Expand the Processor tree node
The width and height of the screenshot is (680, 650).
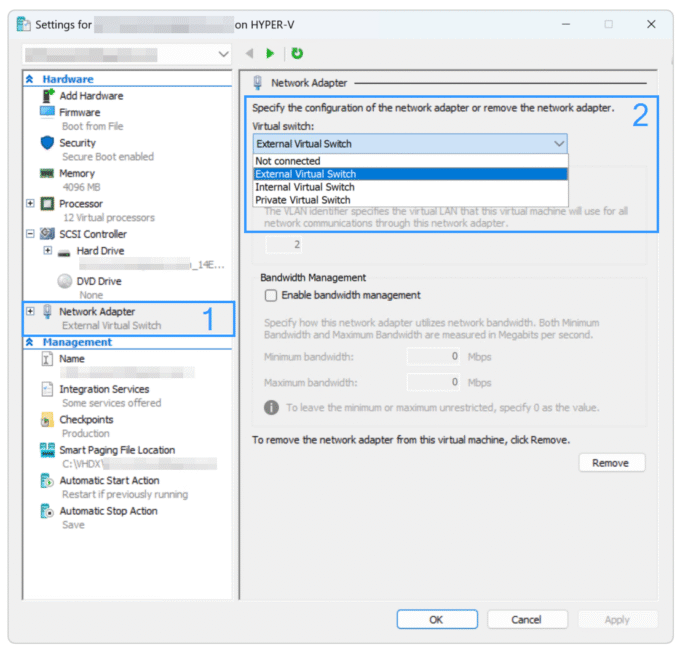pos(30,203)
